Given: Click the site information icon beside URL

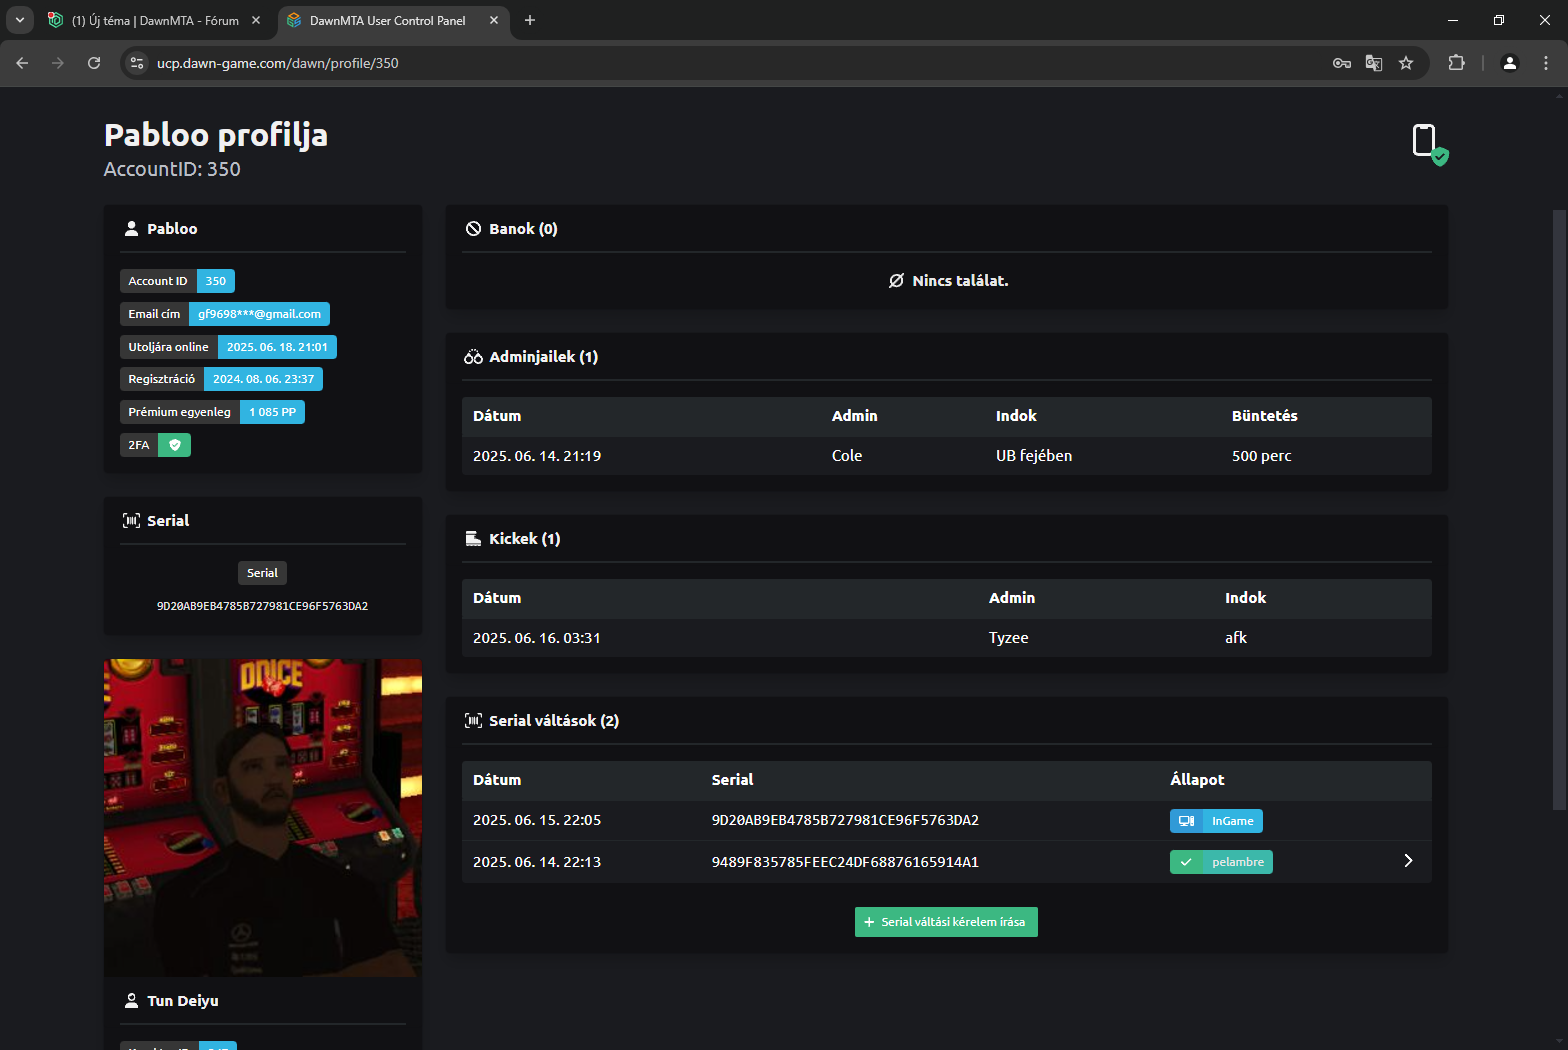Looking at the screenshot, I should pos(138,63).
